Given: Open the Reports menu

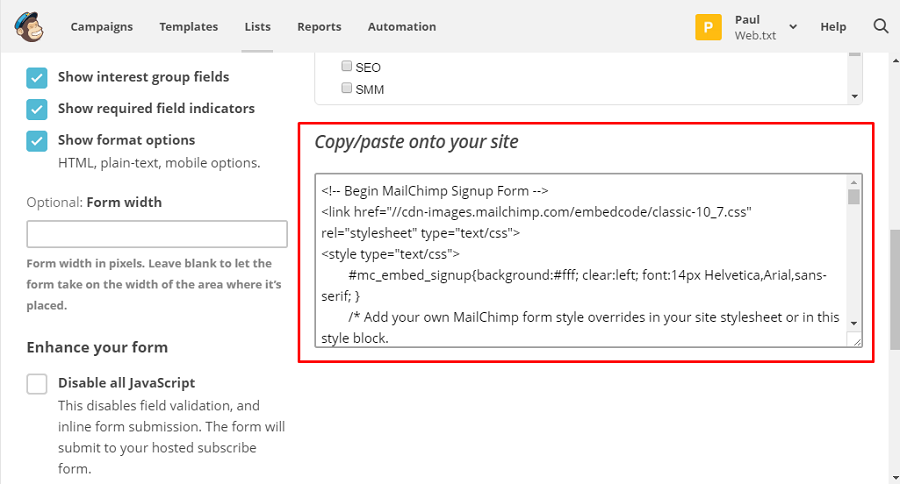Looking at the screenshot, I should tap(319, 26).
